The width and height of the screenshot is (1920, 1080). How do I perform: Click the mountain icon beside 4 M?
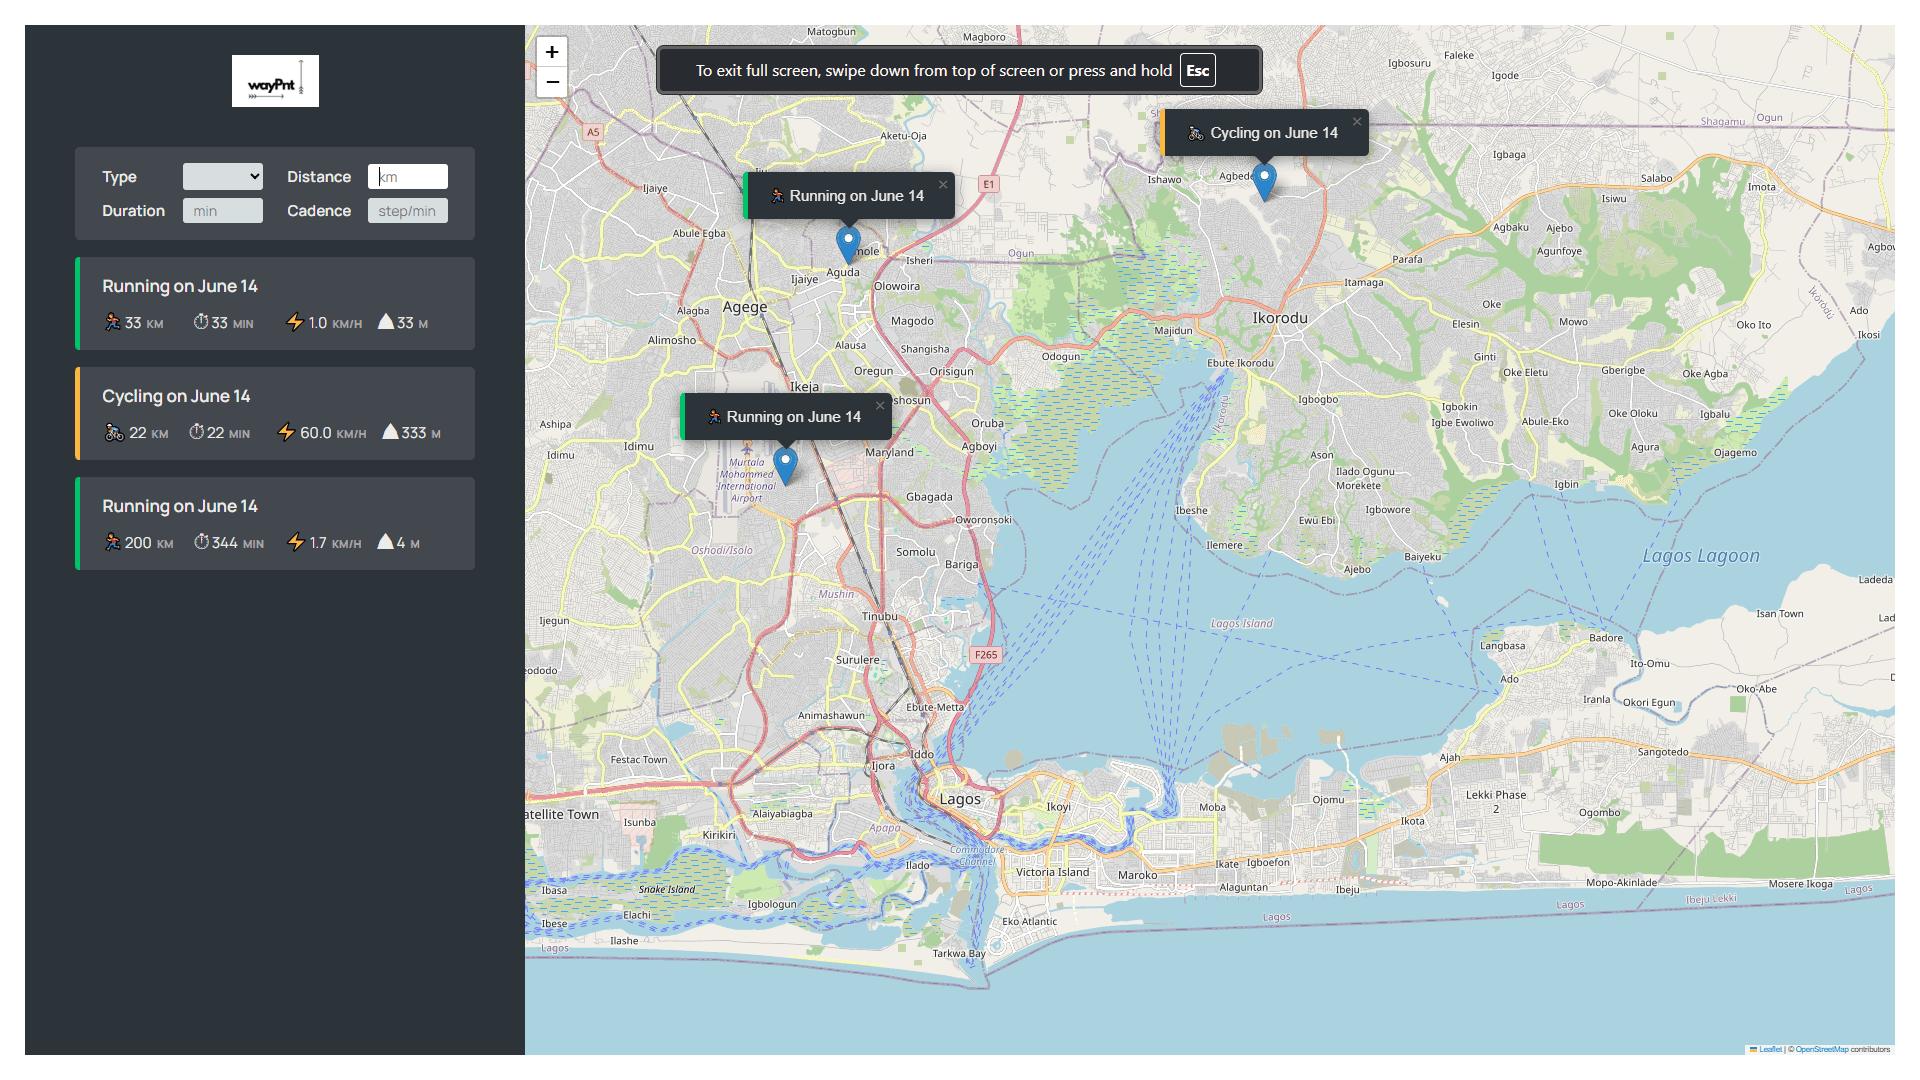pyautogui.click(x=385, y=542)
